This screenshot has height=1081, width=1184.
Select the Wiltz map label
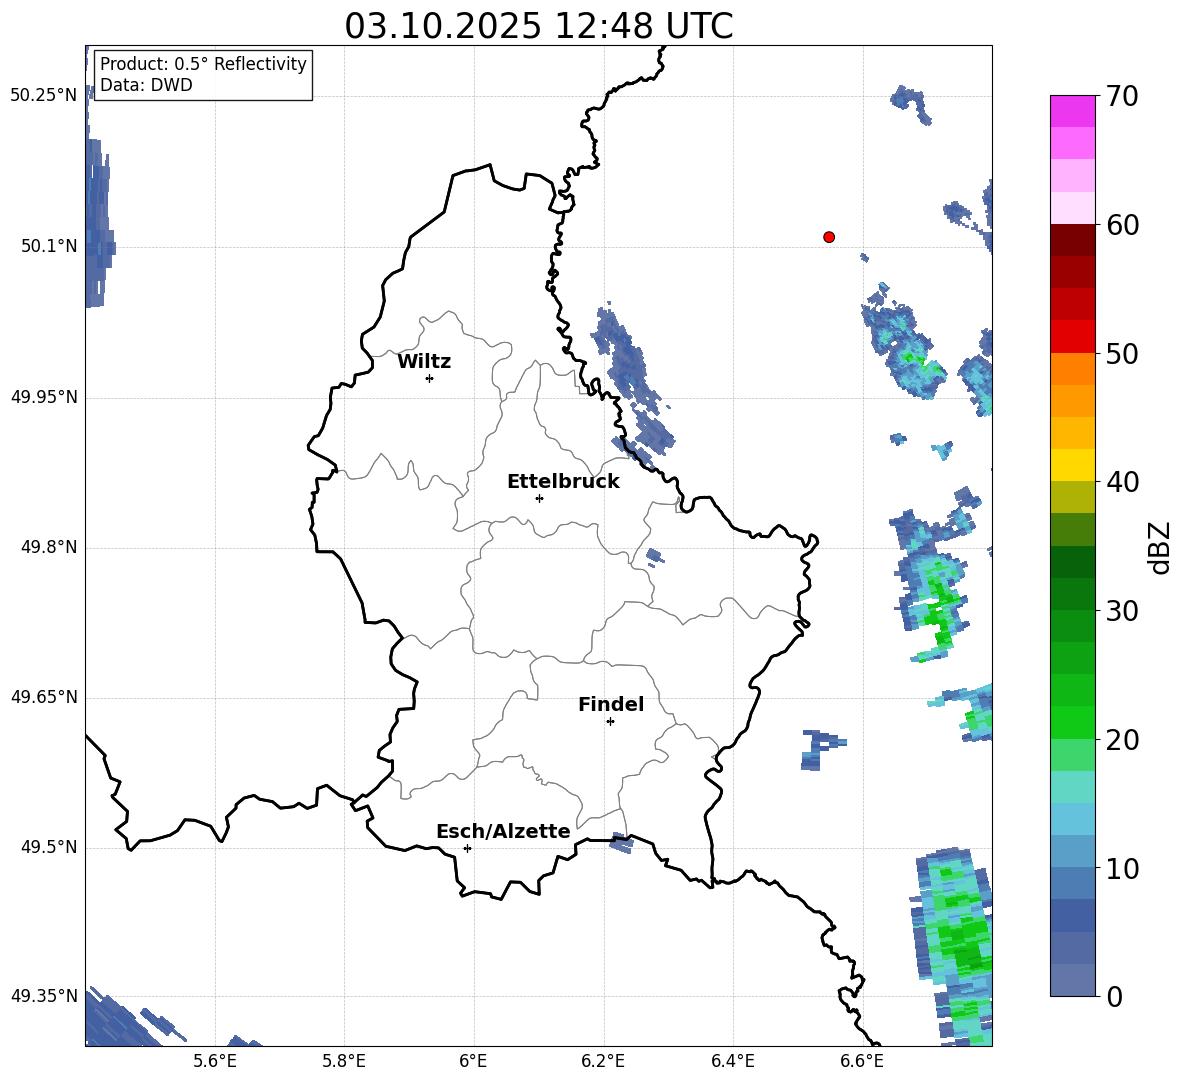[424, 362]
